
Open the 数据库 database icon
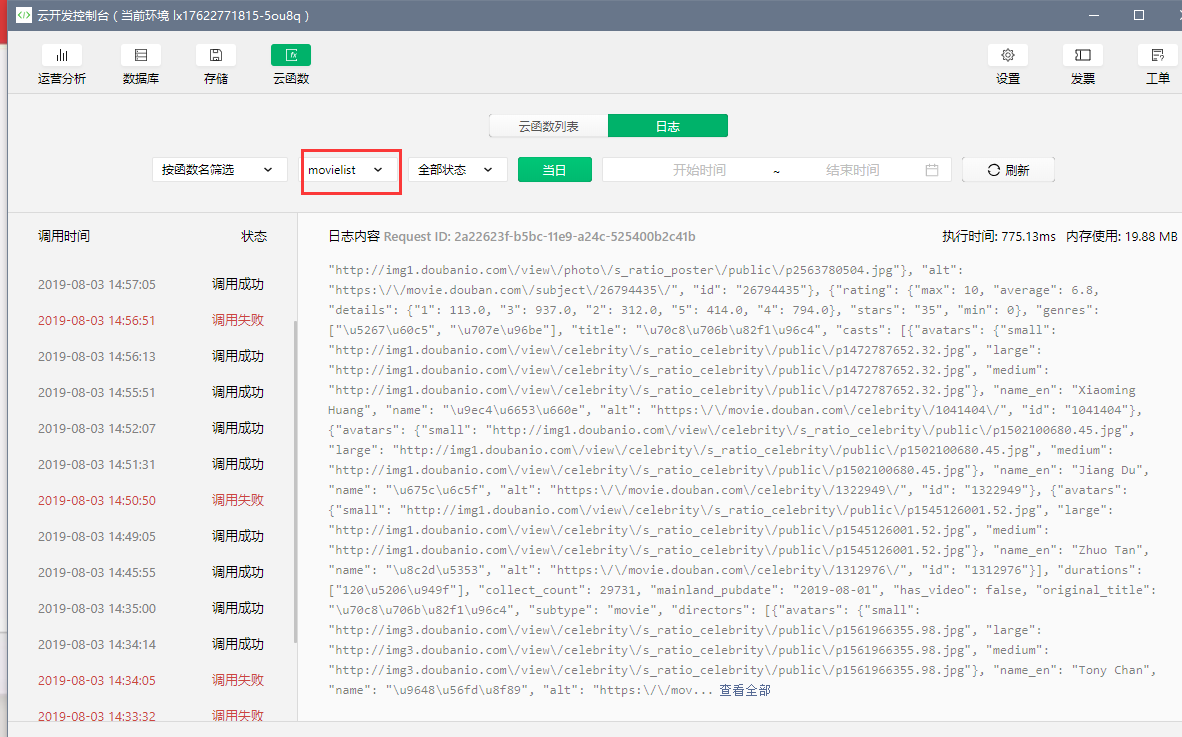[x=141, y=55]
